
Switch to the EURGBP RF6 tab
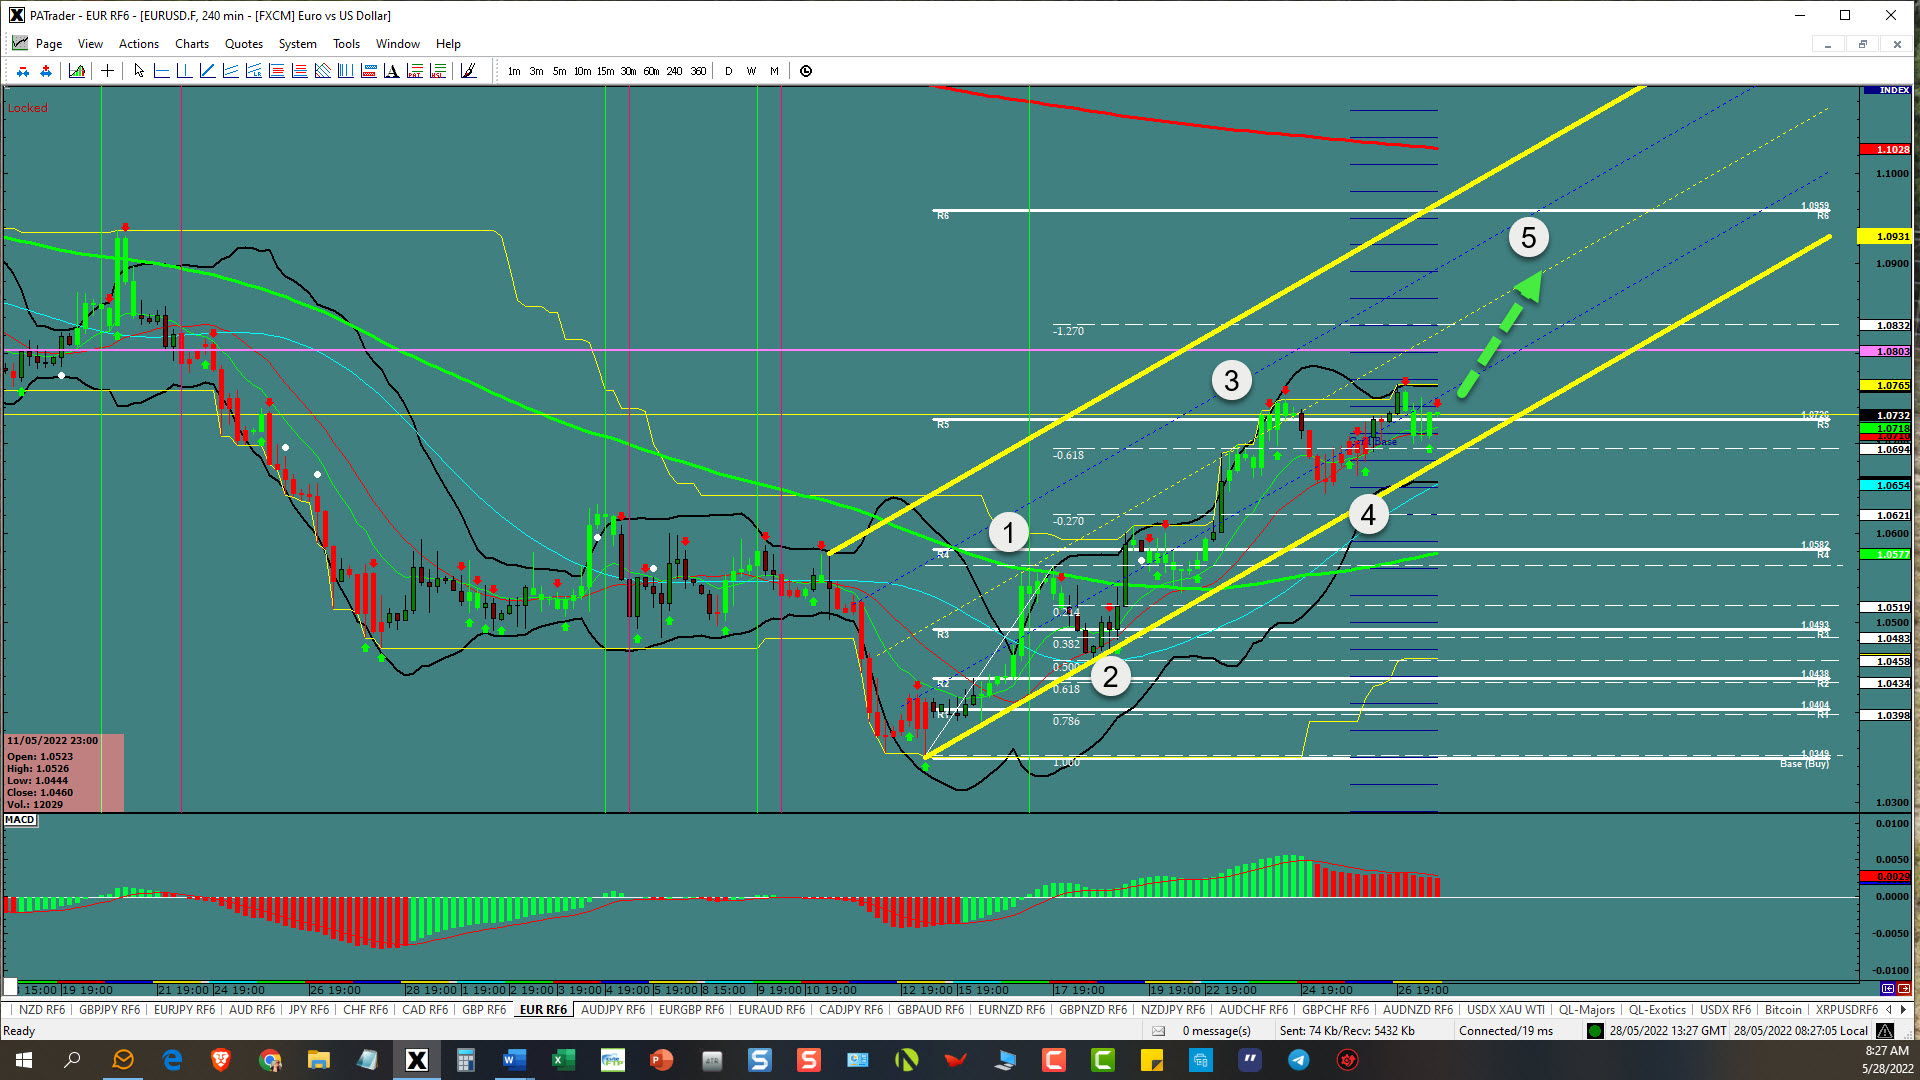pyautogui.click(x=691, y=1010)
